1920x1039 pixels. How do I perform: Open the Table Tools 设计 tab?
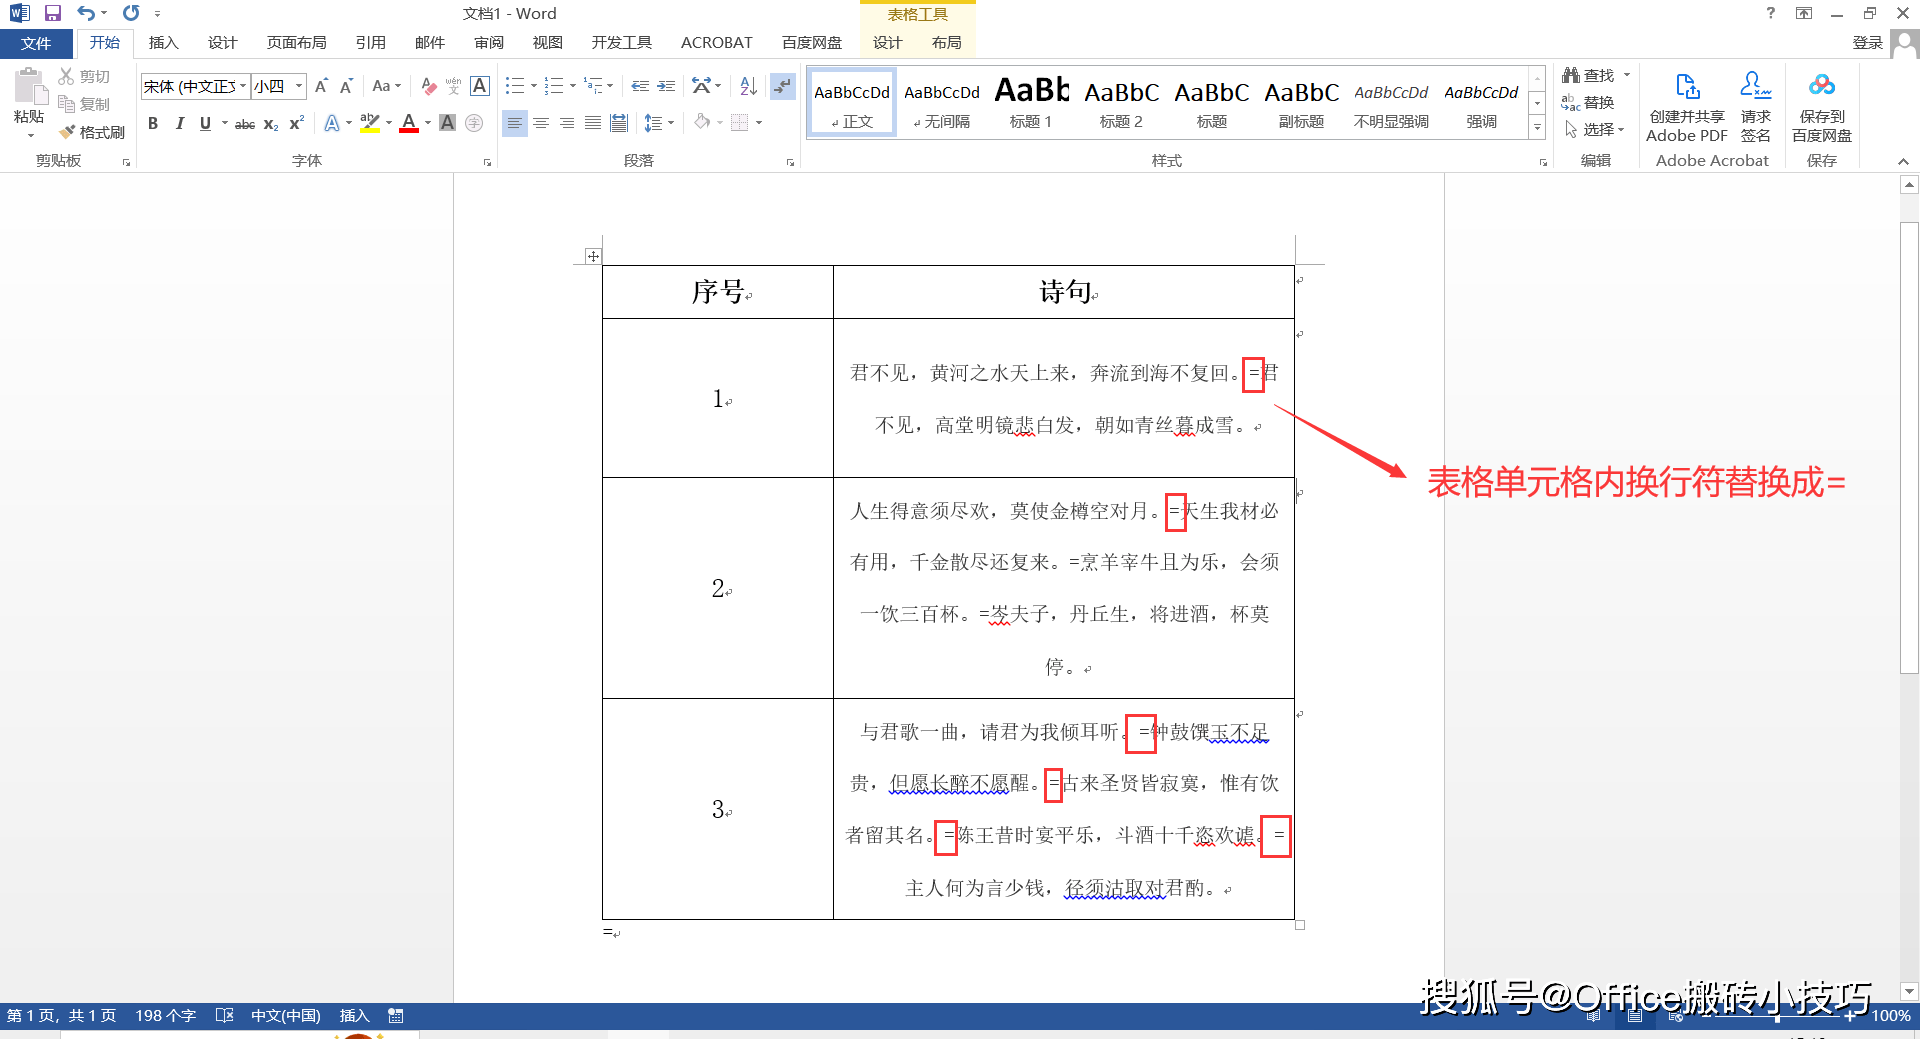click(886, 42)
